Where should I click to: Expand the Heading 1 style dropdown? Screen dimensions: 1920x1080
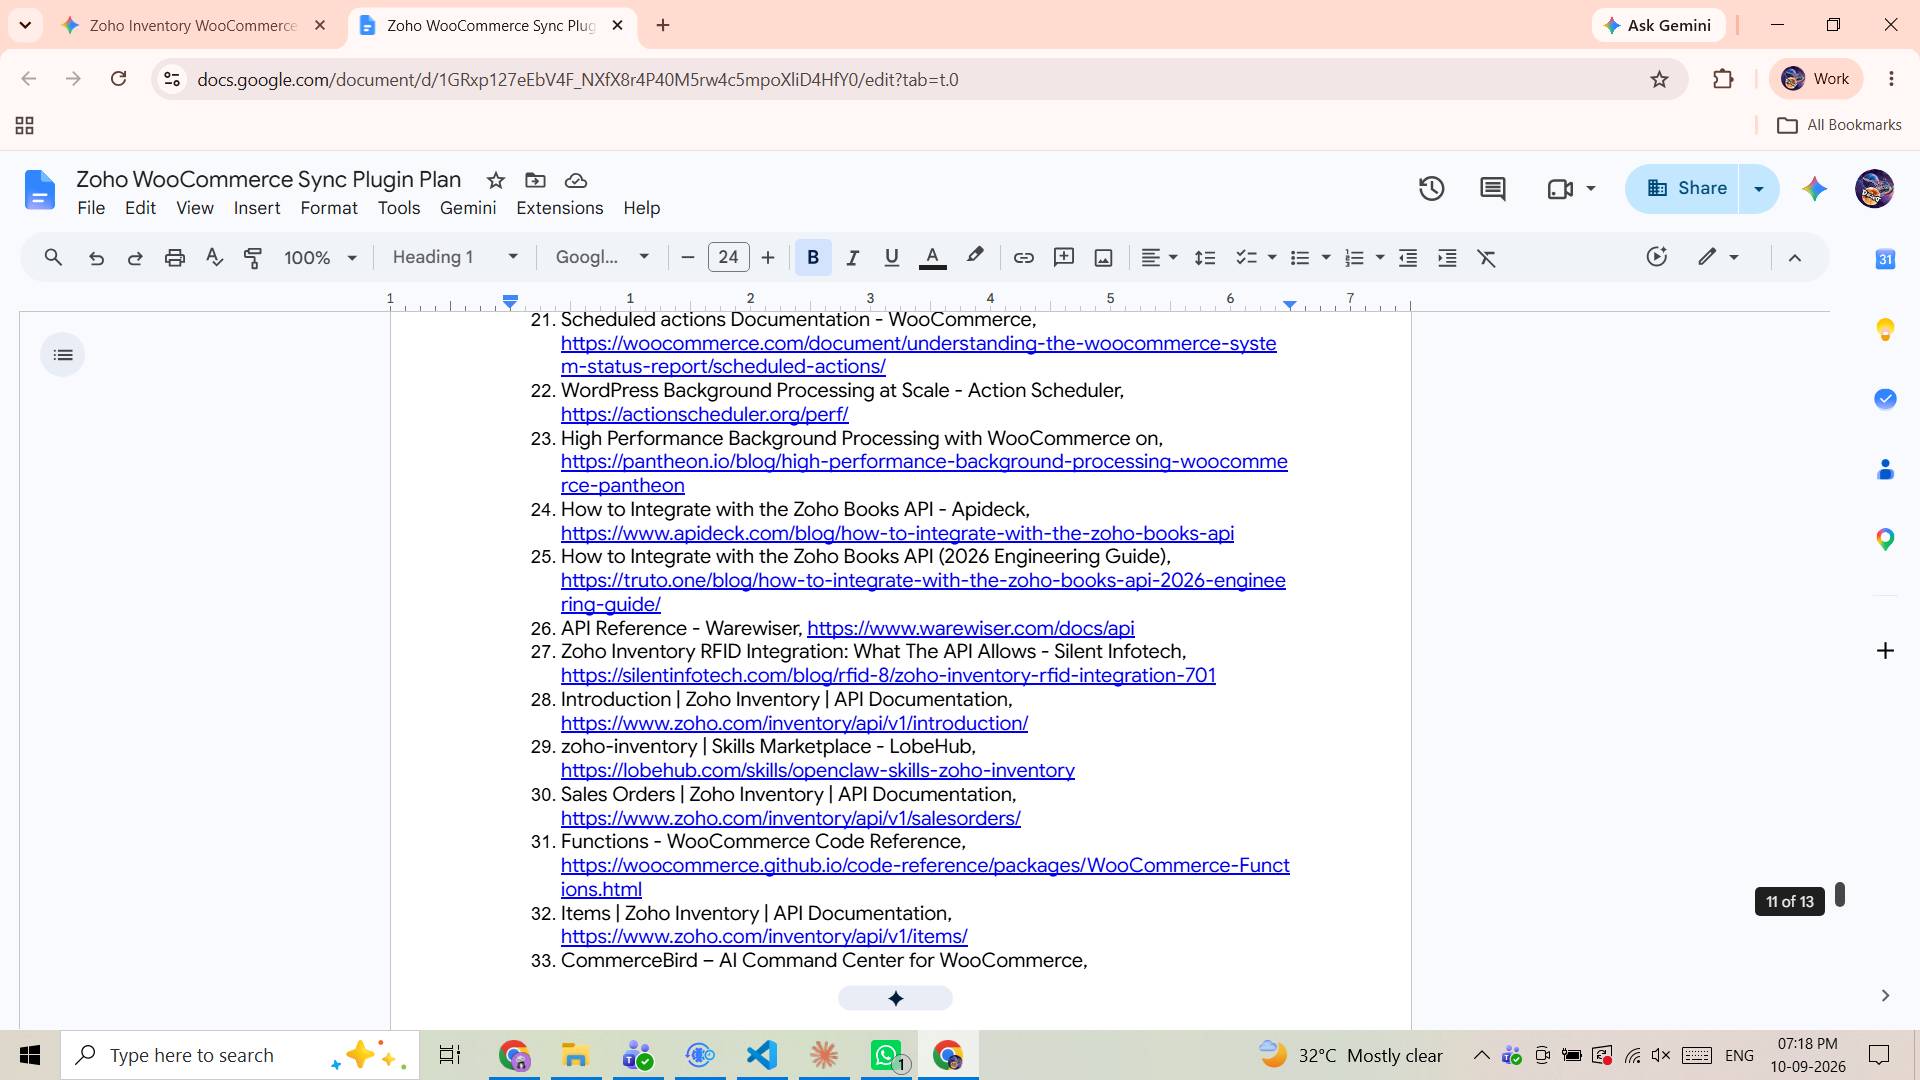(455, 258)
